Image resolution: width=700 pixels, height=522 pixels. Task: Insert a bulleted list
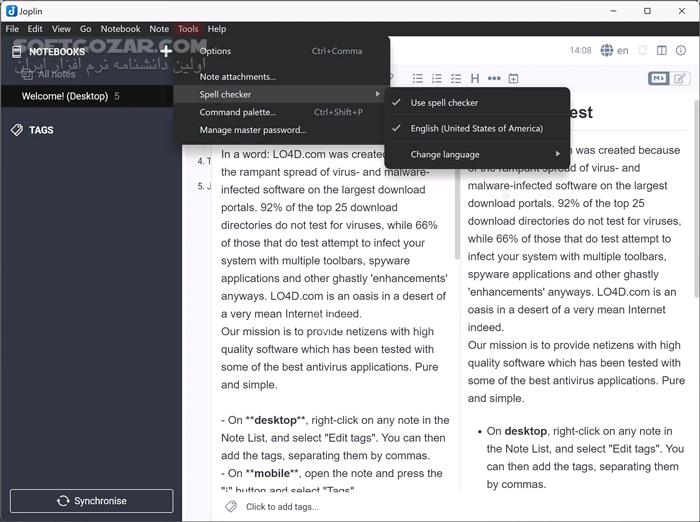pyautogui.click(x=418, y=79)
